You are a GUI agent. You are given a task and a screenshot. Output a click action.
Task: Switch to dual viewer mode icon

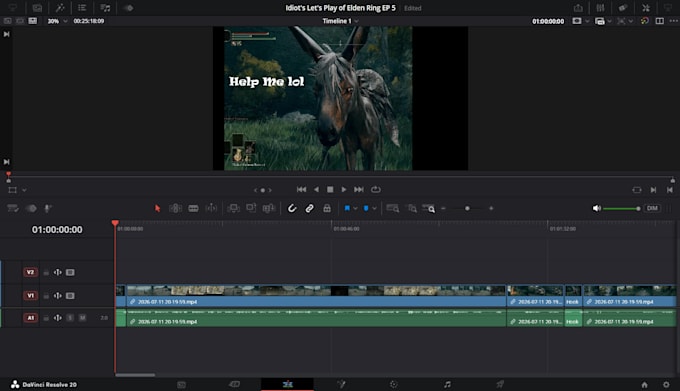pos(660,21)
